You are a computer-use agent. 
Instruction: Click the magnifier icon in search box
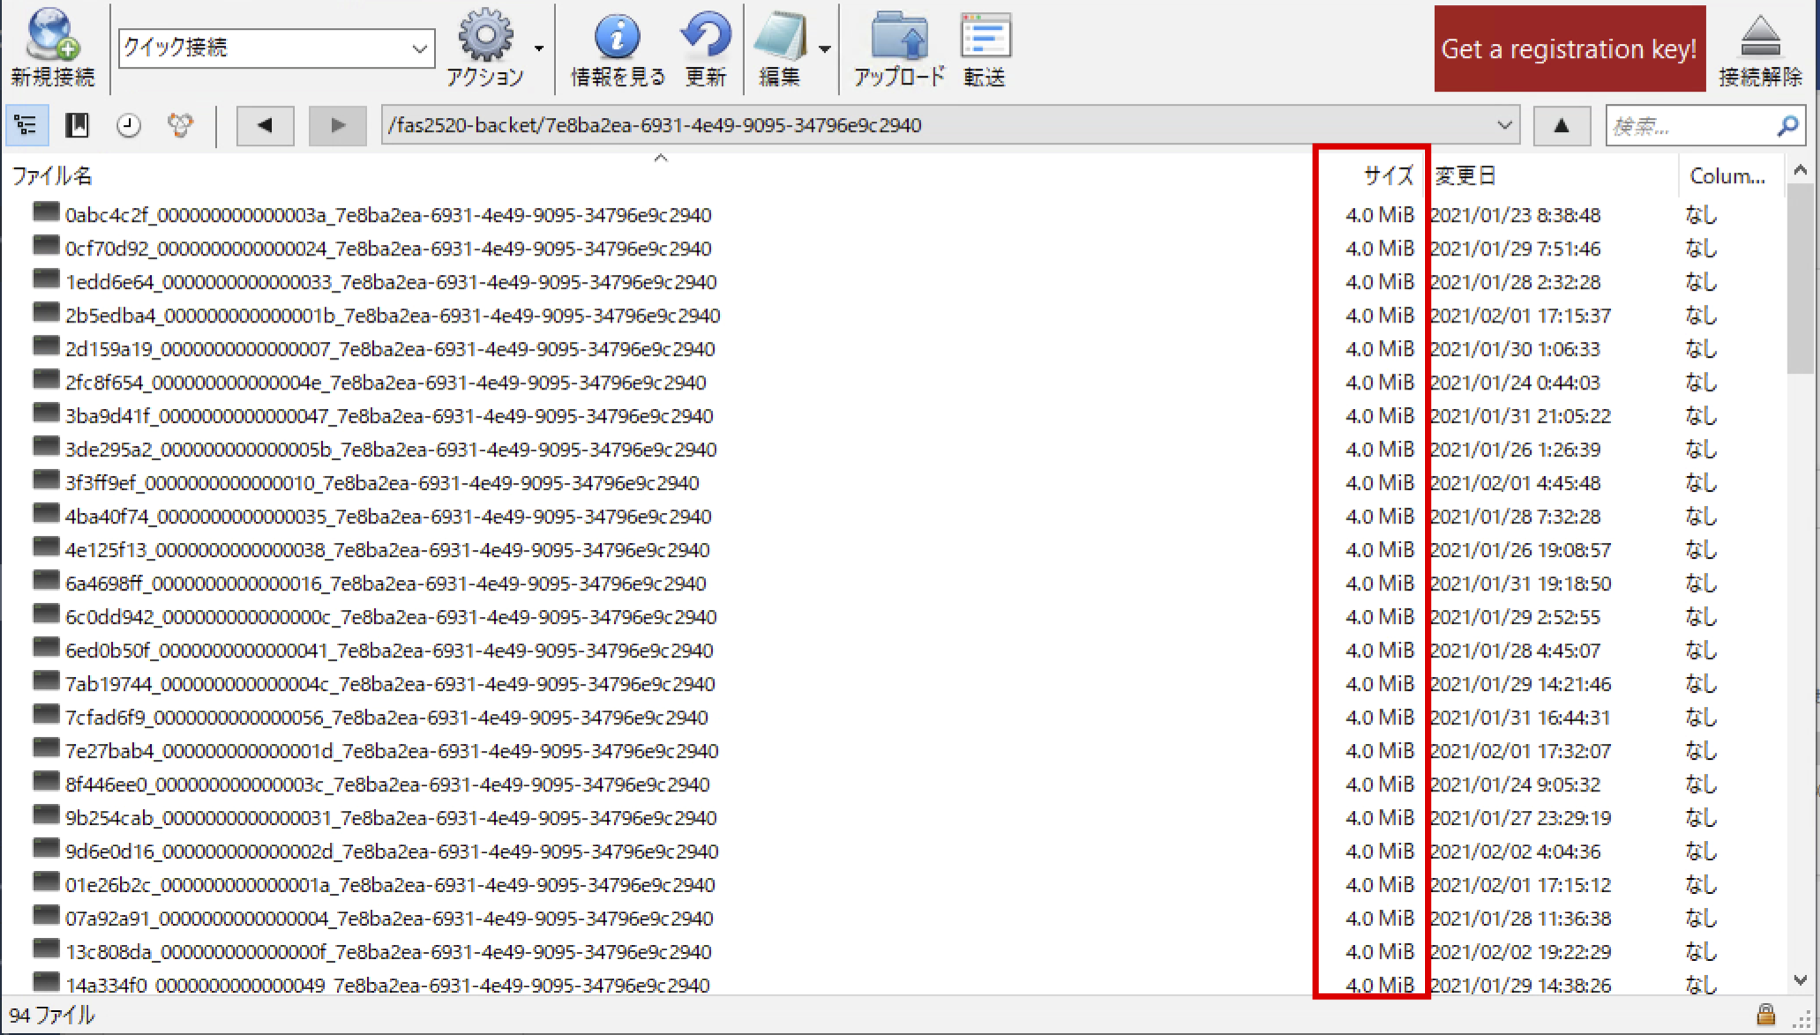(1787, 126)
